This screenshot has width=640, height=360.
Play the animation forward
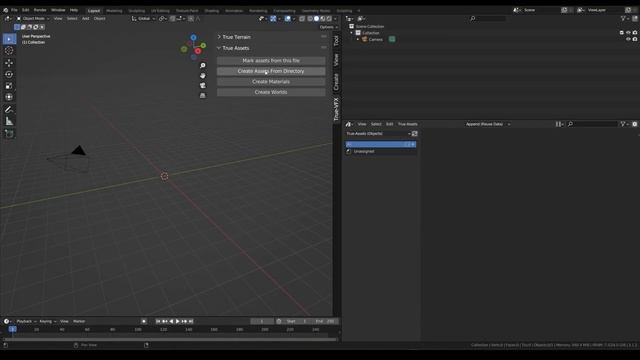tap(178, 321)
